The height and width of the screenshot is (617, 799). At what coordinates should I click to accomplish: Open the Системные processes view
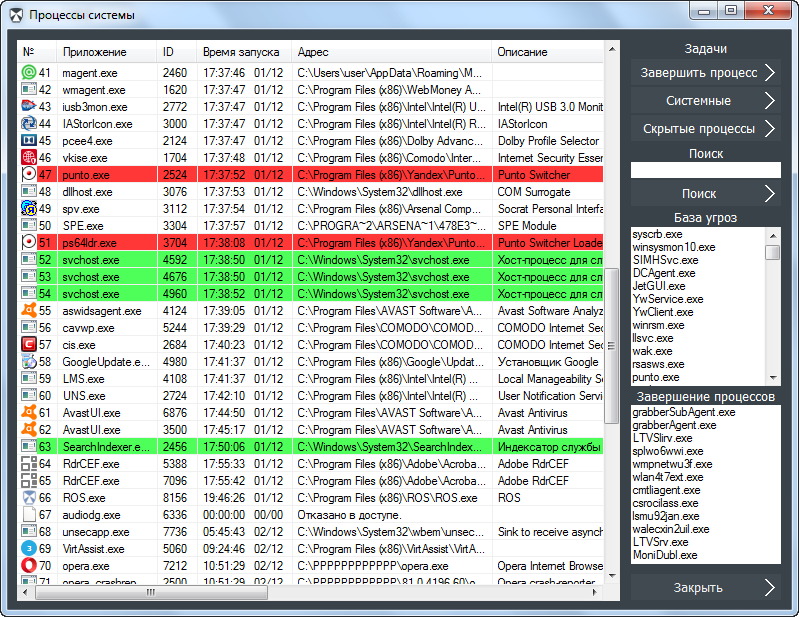(705, 101)
